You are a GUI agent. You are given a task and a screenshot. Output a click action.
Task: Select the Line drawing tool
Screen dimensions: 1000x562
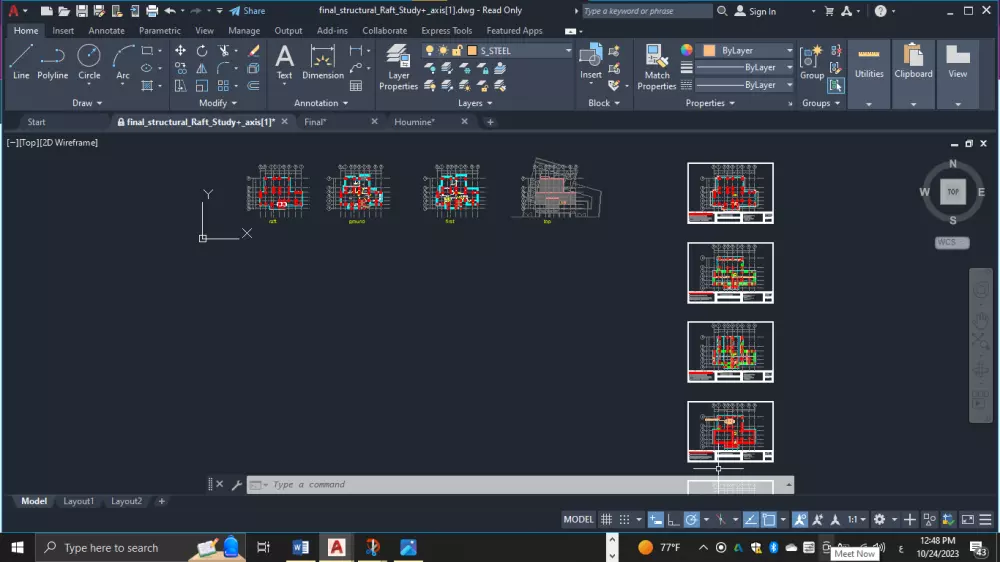[20, 62]
